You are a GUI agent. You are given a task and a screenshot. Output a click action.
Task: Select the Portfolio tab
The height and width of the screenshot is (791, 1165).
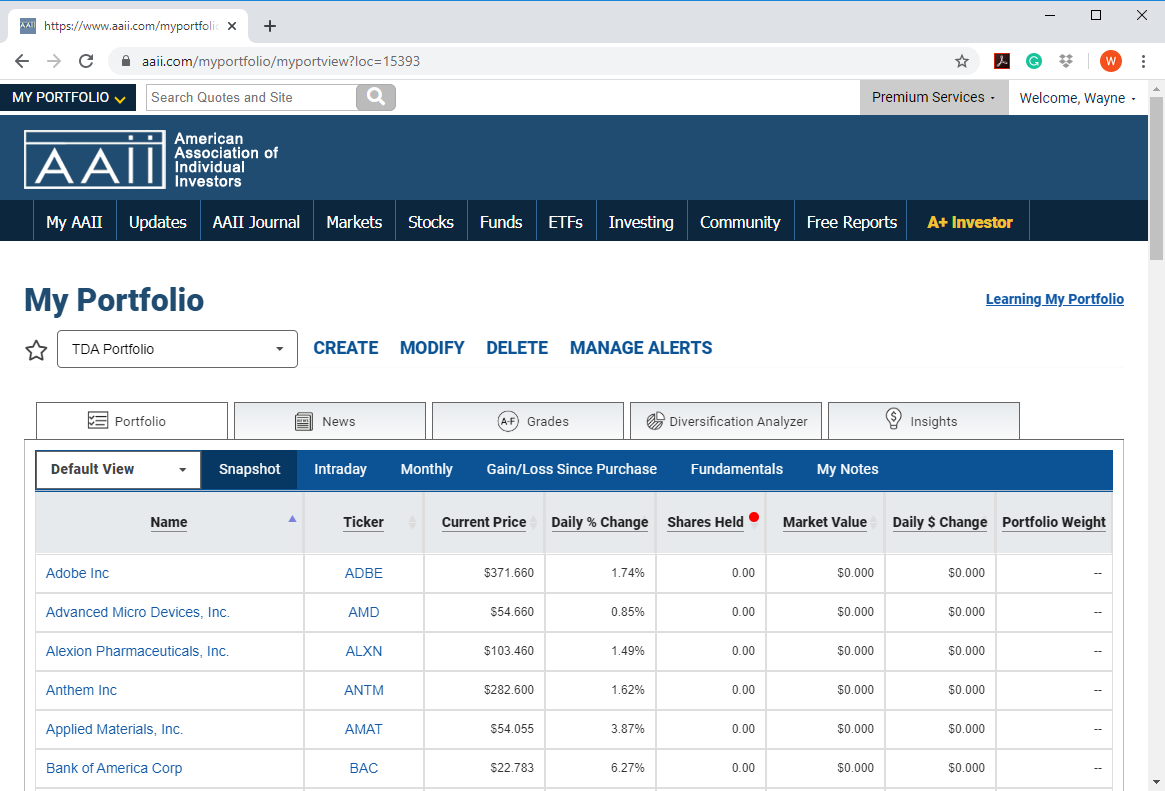[132, 421]
